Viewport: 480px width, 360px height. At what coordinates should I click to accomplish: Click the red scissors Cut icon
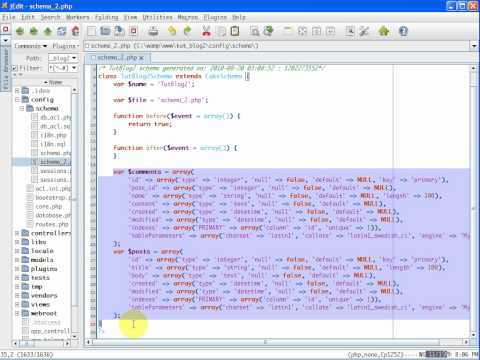pos(206,31)
